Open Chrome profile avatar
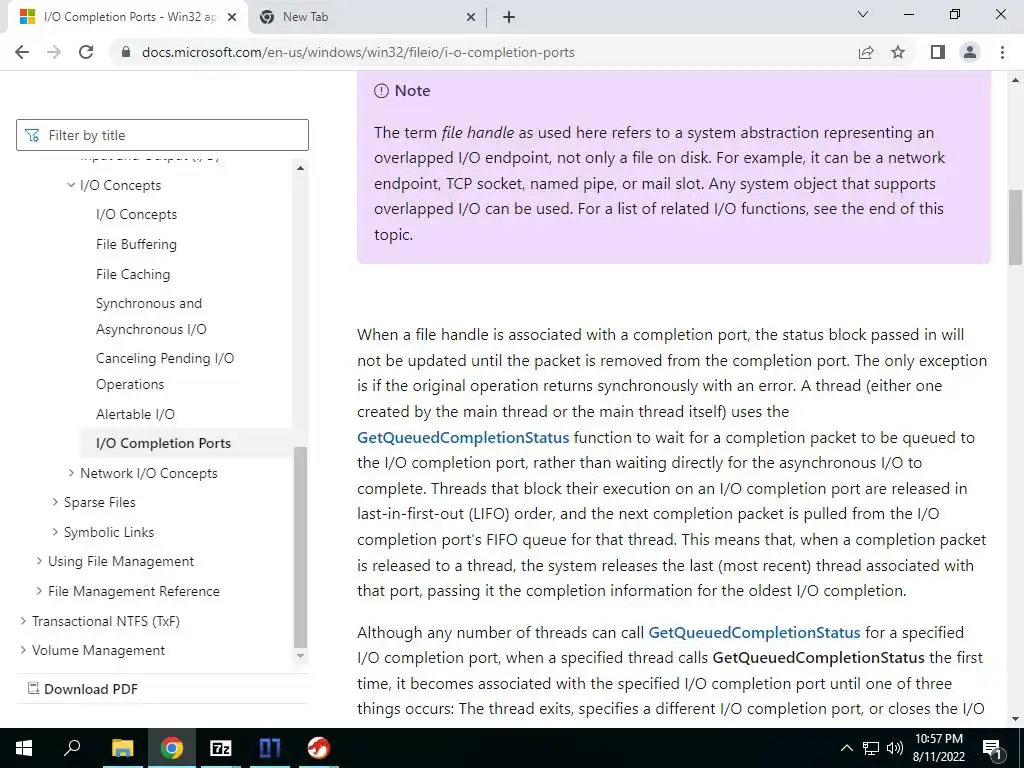 coord(970,52)
